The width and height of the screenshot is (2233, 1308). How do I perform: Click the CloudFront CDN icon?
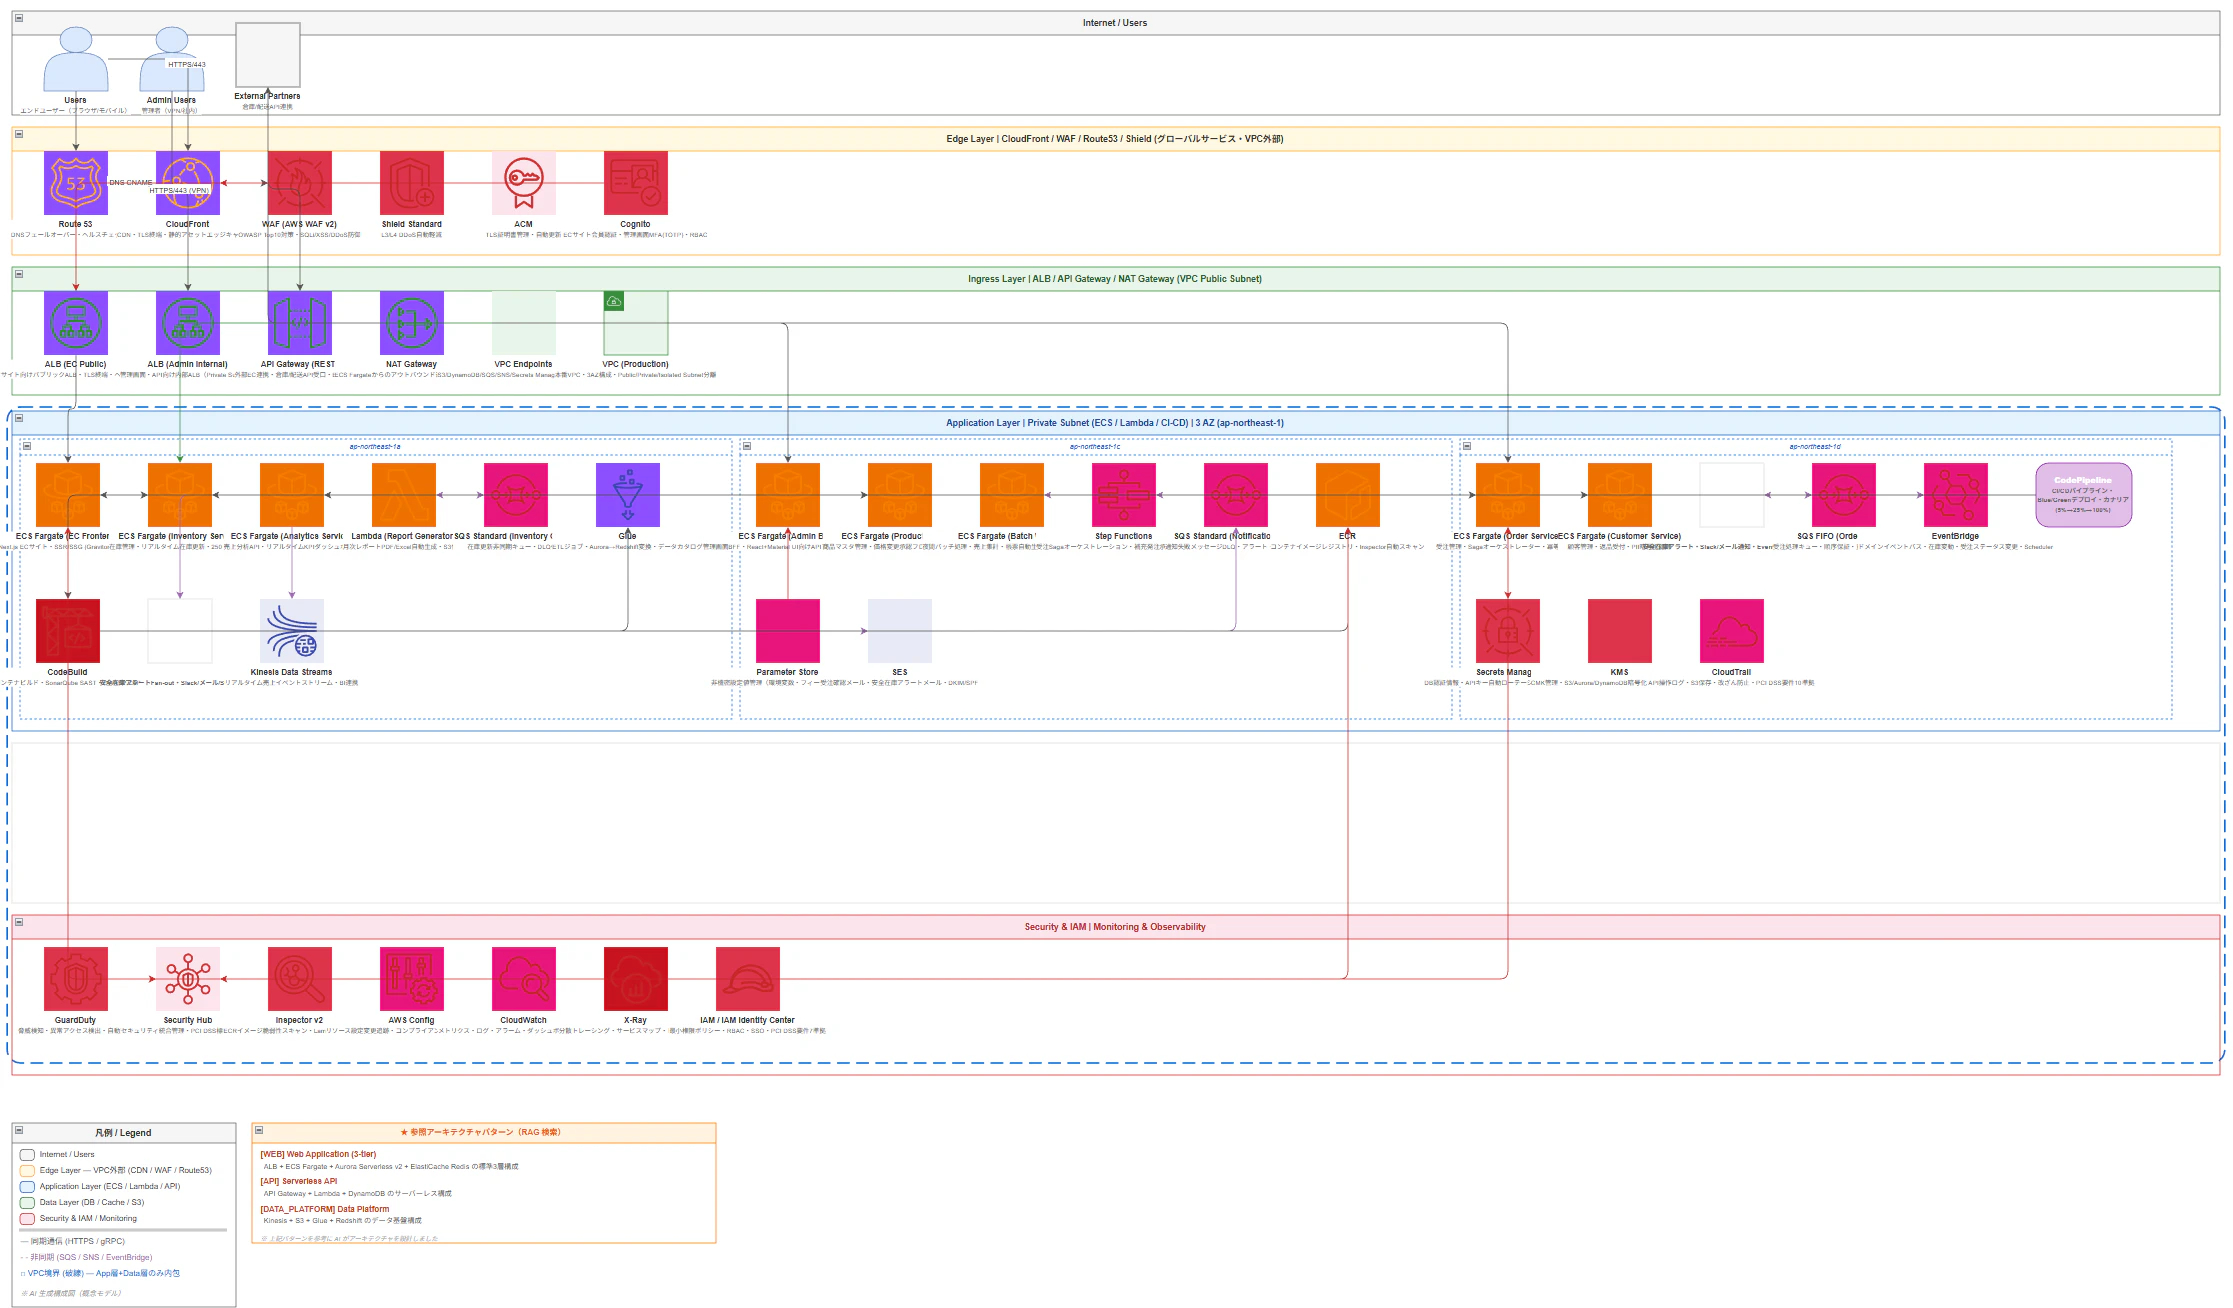pos(188,183)
